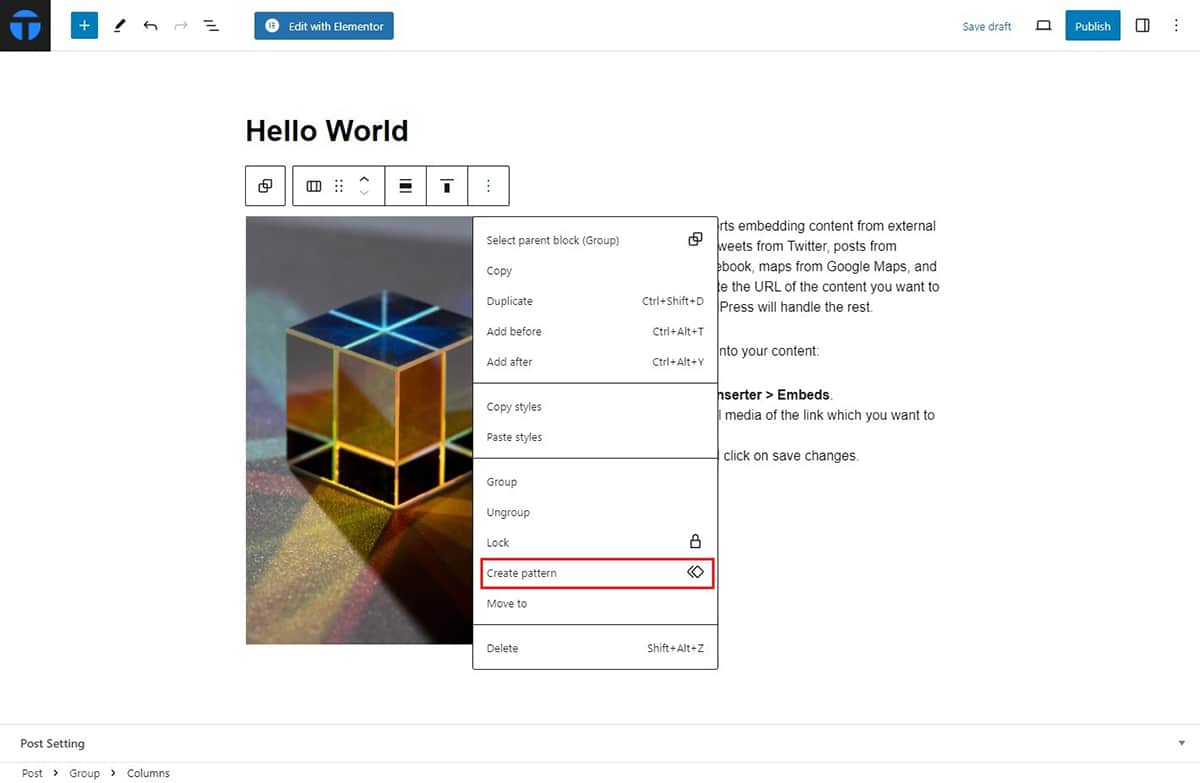Click the block drag handle
Screen dimensions: 1200x783
339,186
